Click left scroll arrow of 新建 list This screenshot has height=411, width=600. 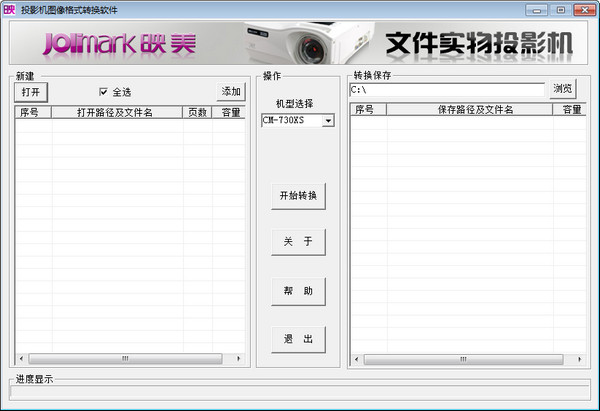(21, 359)
